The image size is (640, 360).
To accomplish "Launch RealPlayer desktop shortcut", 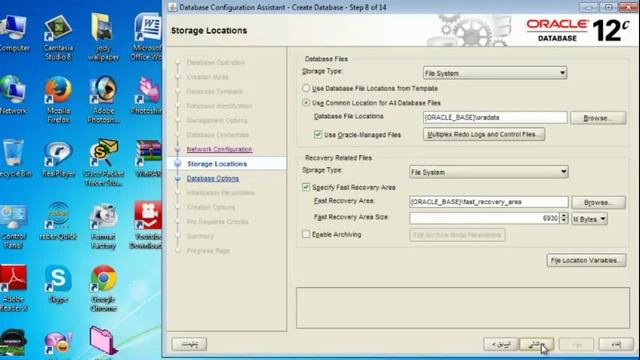I will coord(58,159).
